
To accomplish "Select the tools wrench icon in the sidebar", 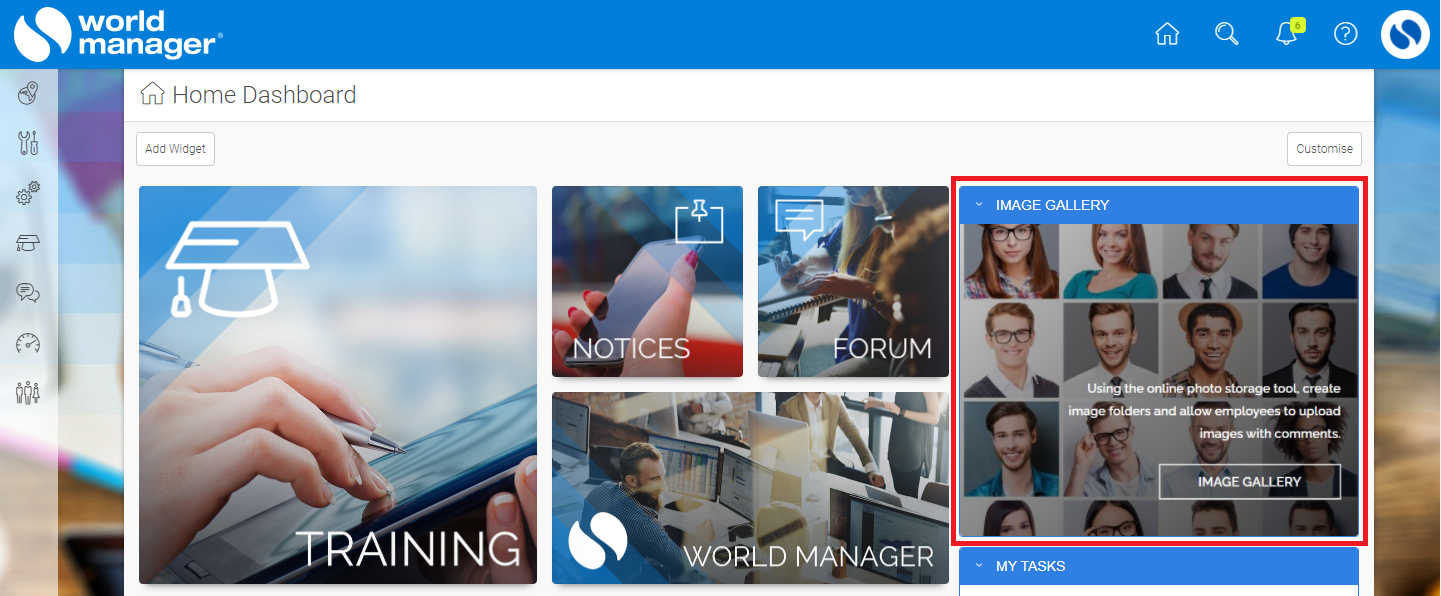I will pos(27,142).
